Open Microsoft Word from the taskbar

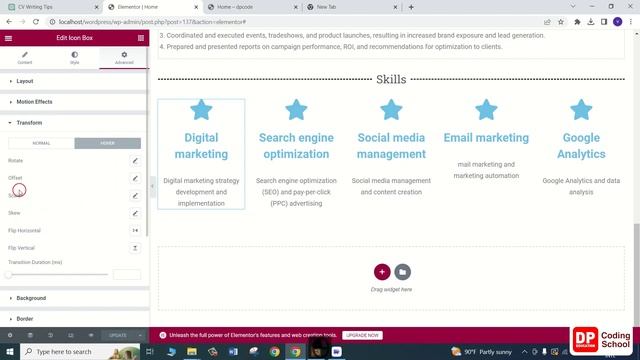[x=233, y=351]
